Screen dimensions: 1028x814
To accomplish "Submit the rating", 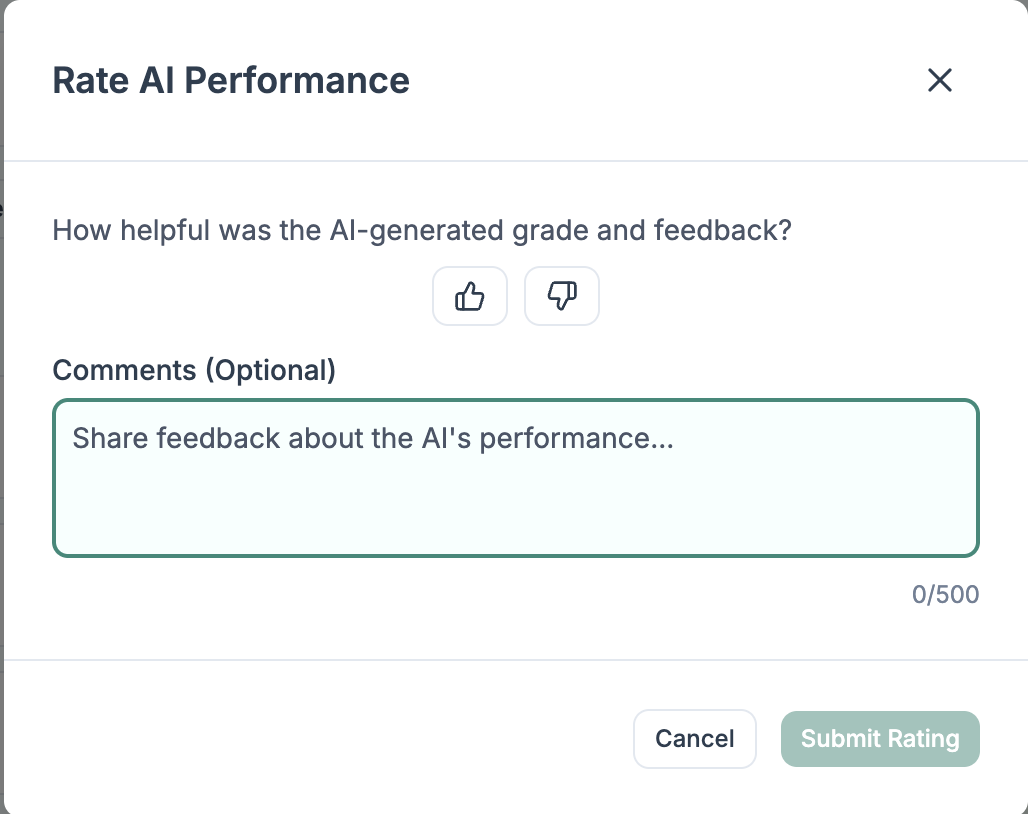I will coord(880,739).
